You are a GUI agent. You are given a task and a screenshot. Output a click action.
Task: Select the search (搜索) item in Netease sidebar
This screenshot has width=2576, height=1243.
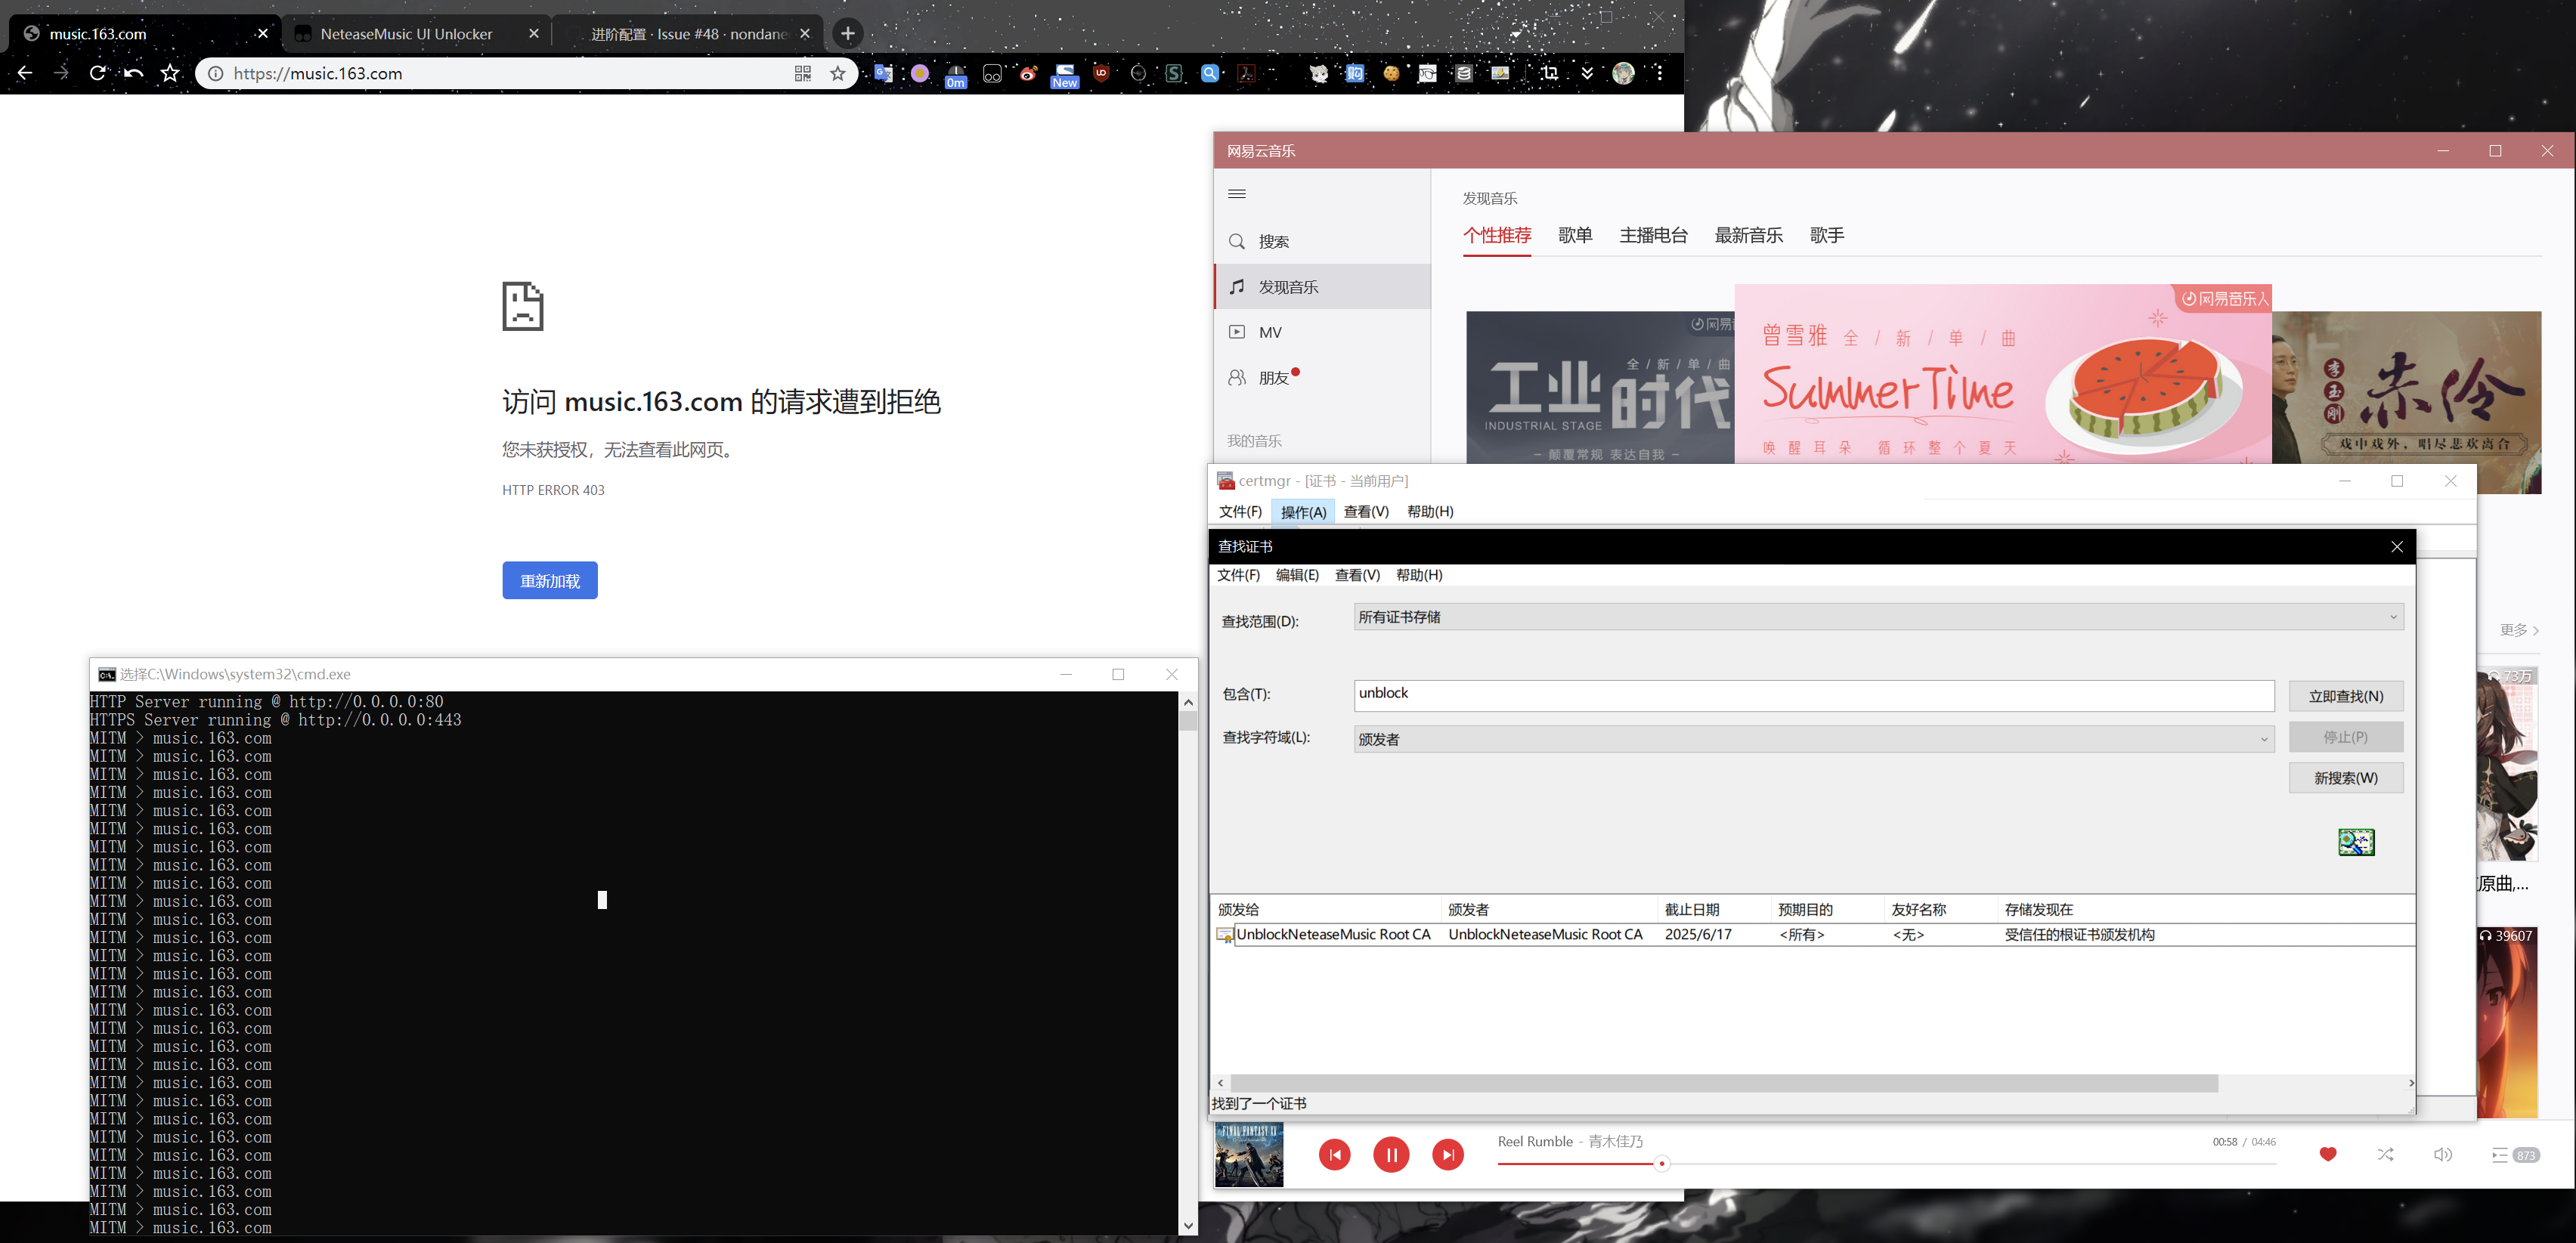click(1272, 241)
